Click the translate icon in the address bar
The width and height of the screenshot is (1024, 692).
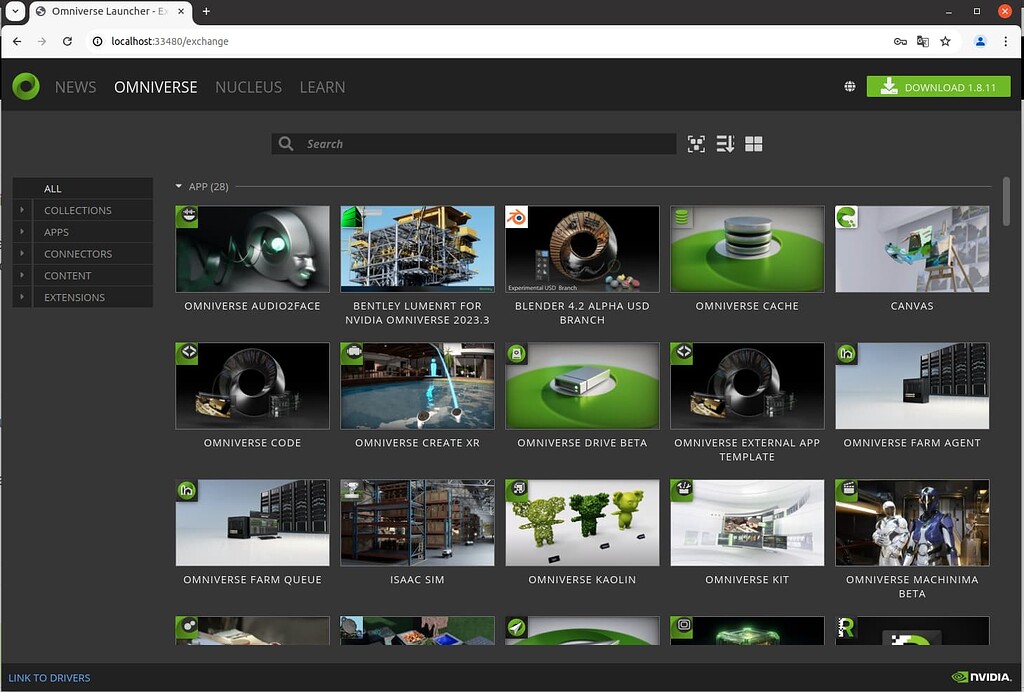coord(922,41)
